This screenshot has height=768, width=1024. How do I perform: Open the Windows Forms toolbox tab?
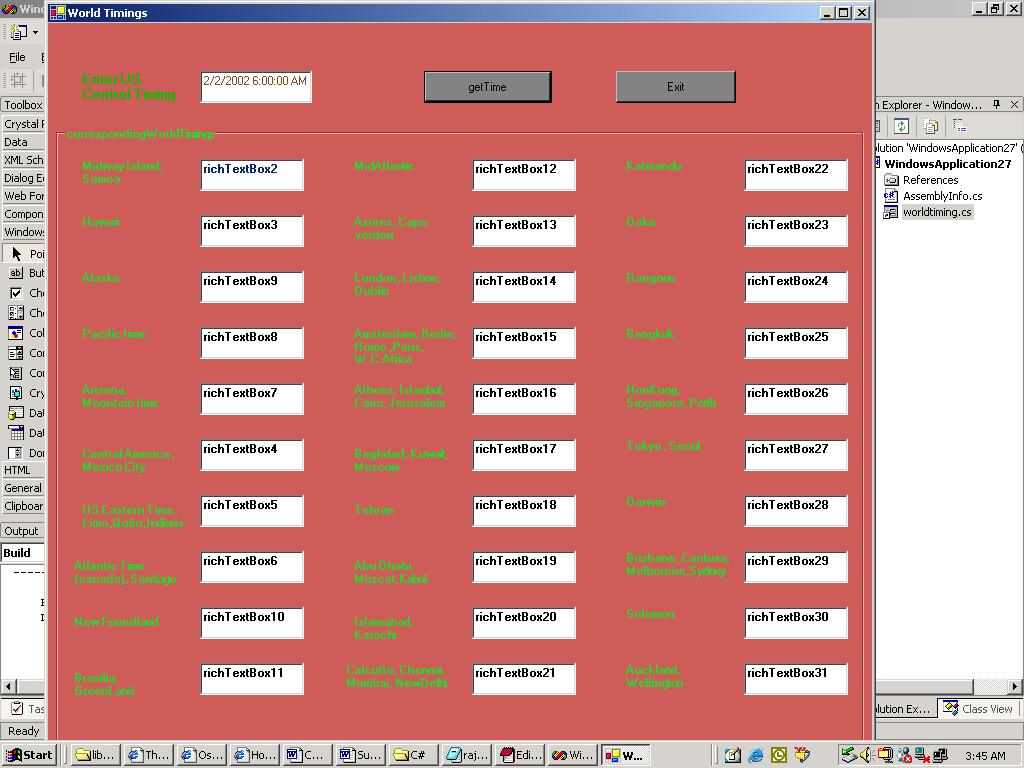23,232
